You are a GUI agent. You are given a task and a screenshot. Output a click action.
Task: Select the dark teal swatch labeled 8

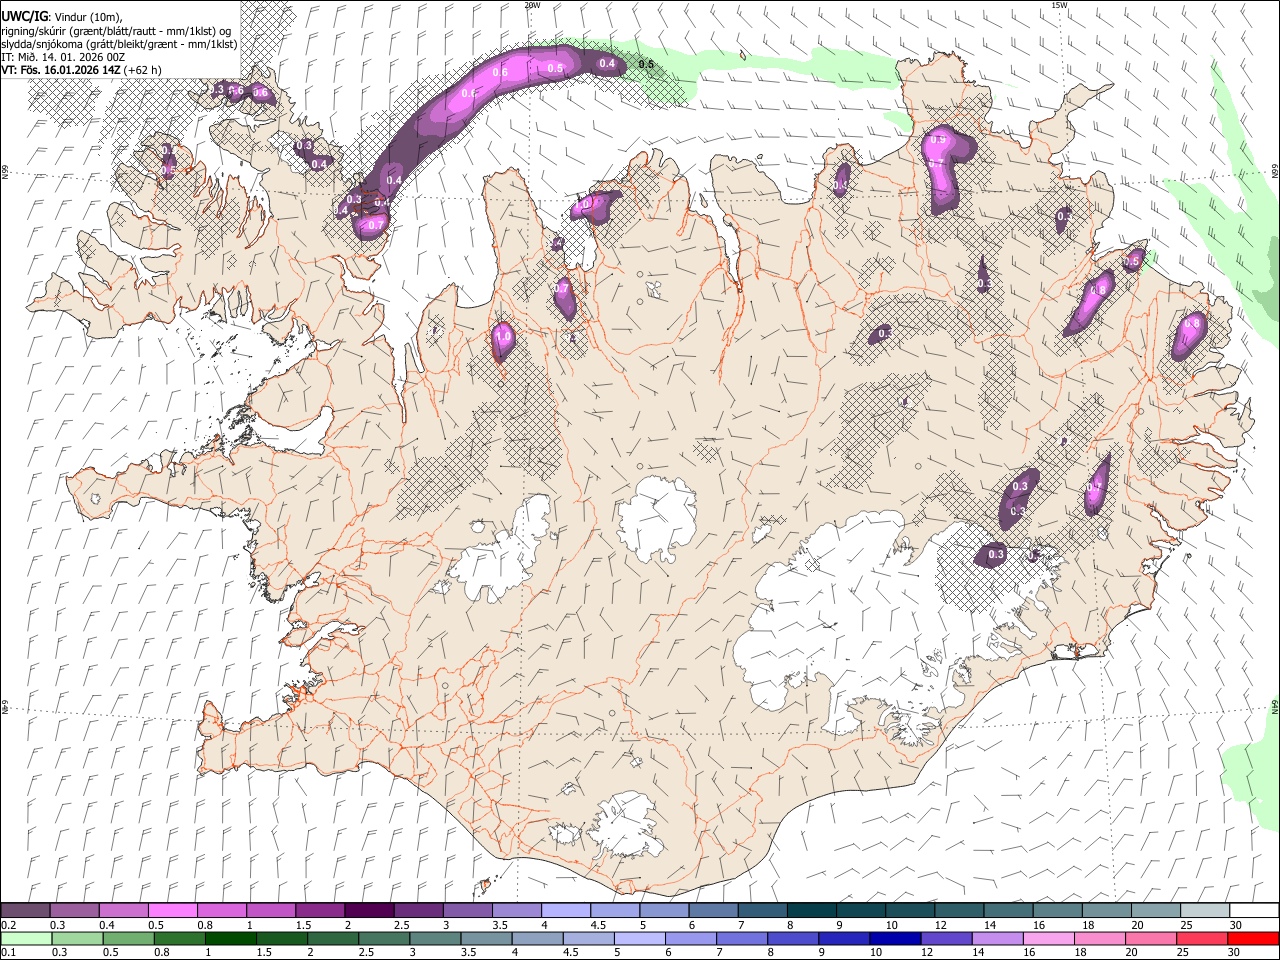tap(811, 911)
